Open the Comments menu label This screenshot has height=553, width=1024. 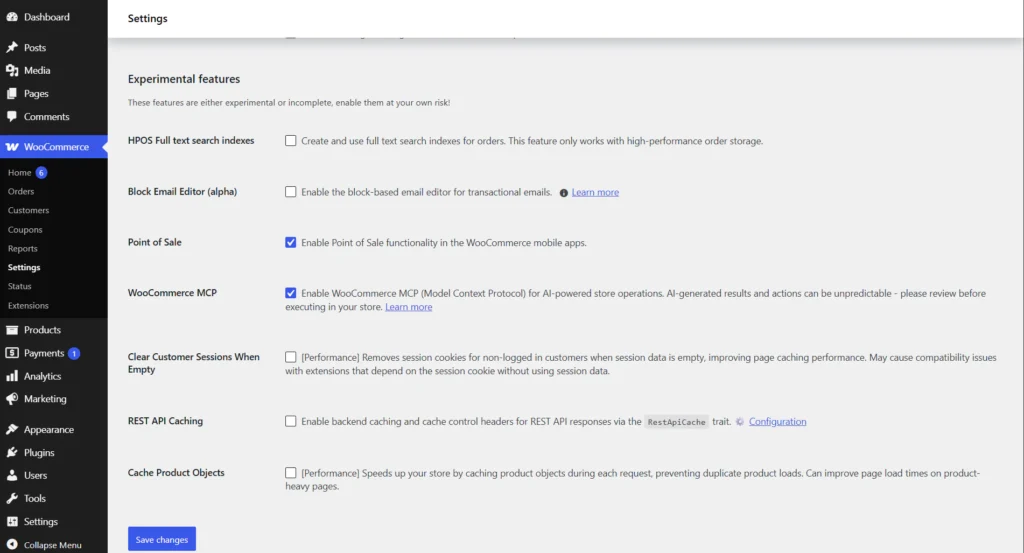46,117
